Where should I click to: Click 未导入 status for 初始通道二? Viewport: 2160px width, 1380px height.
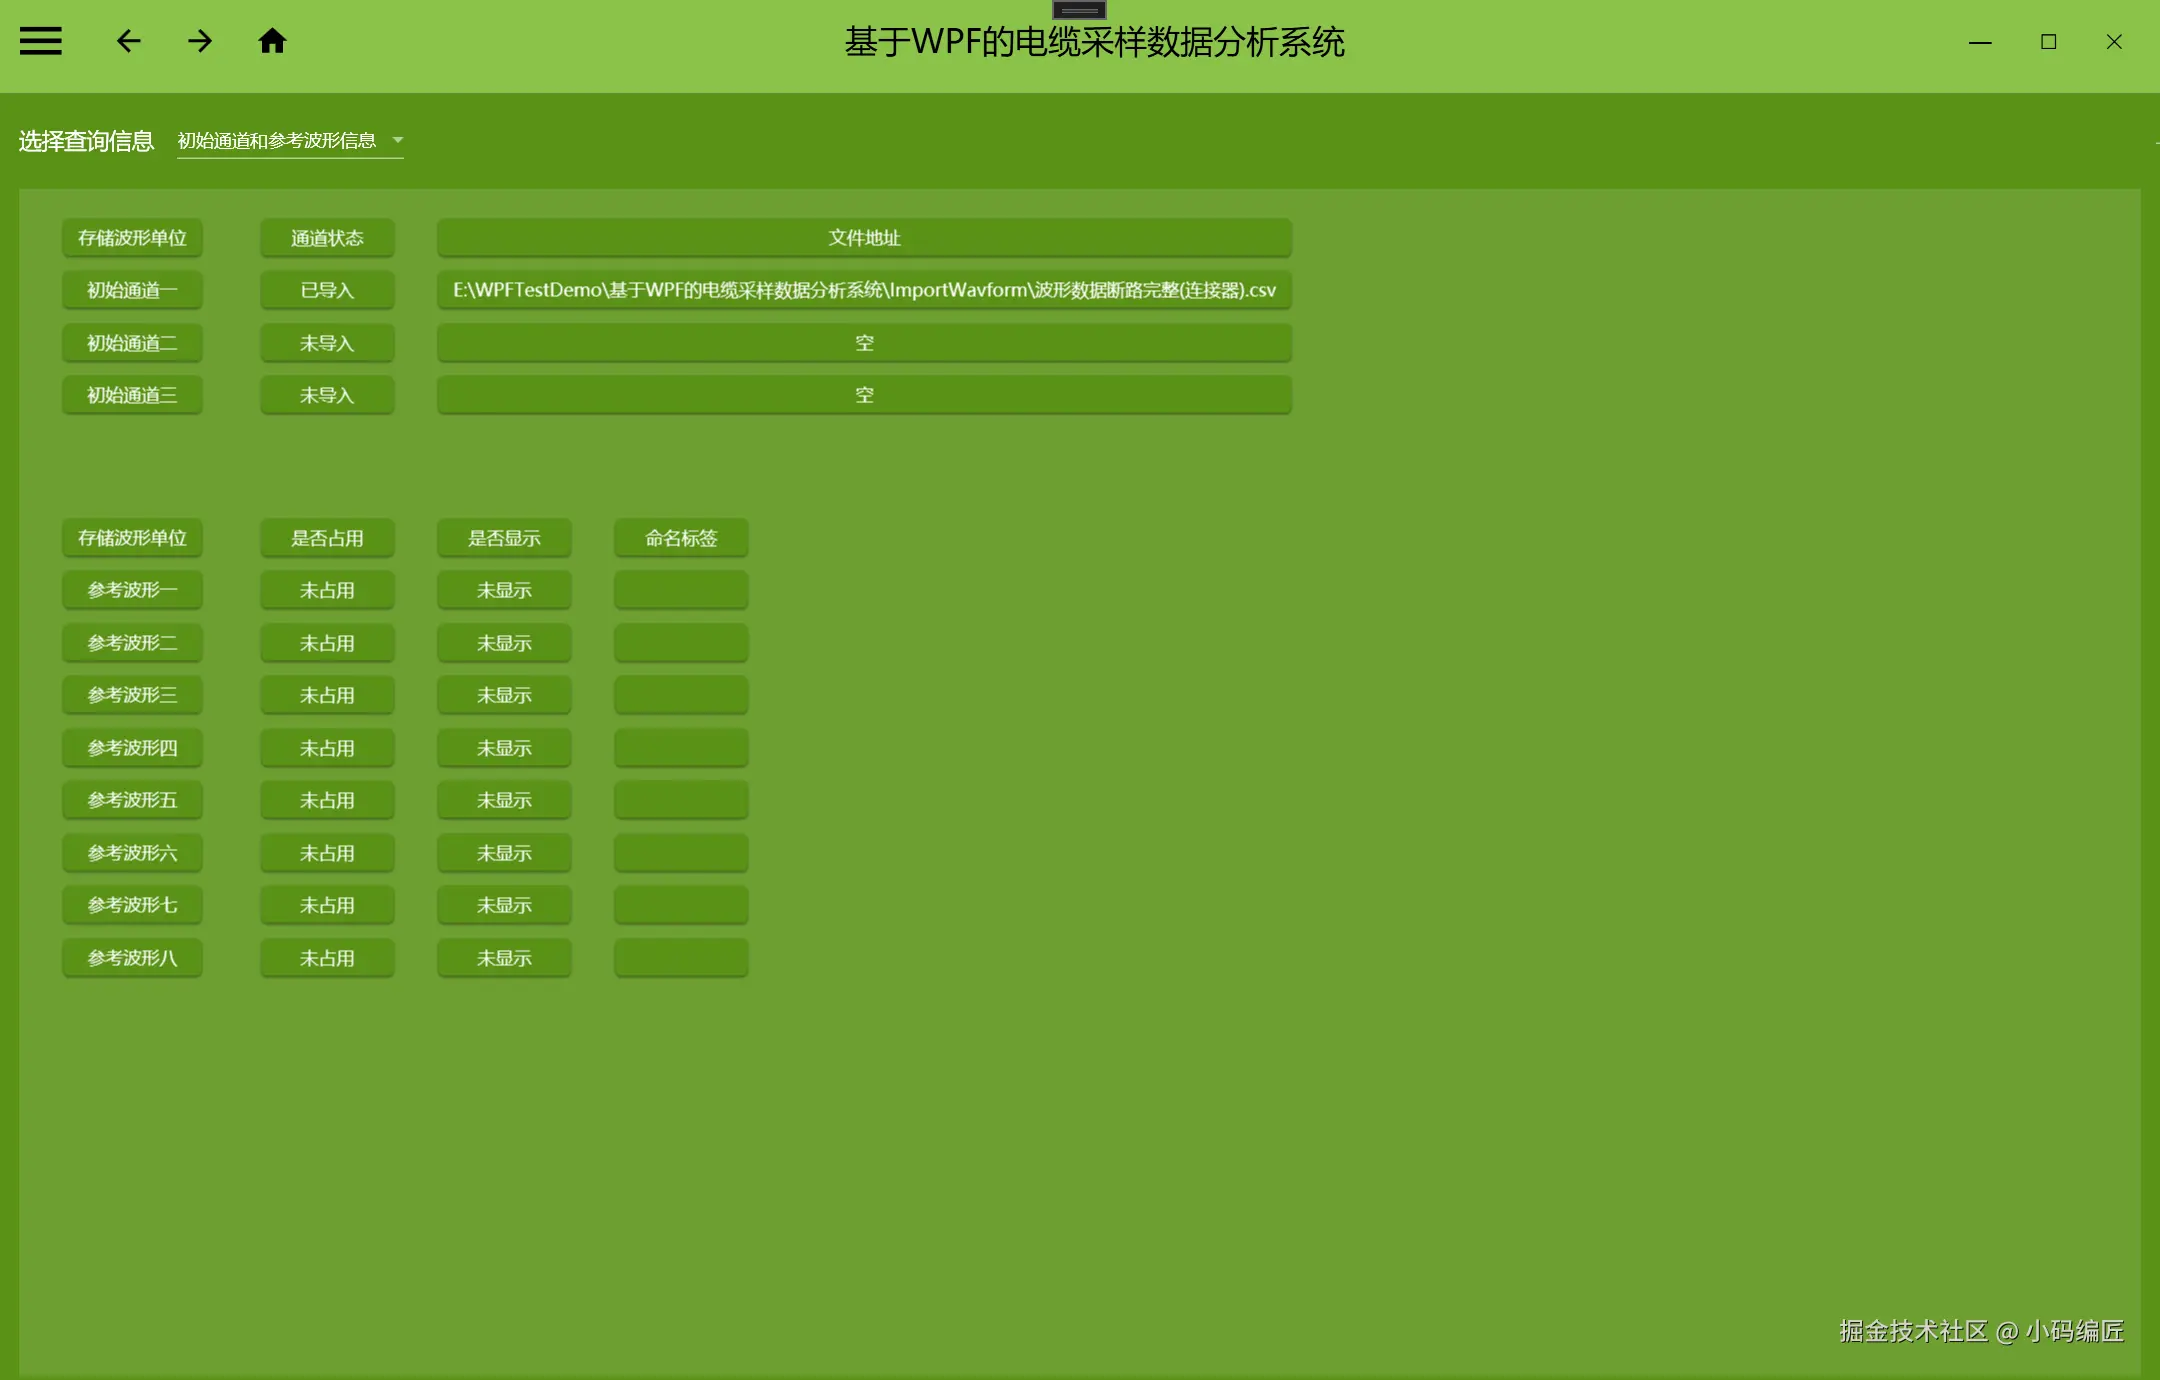click(327, 343)
